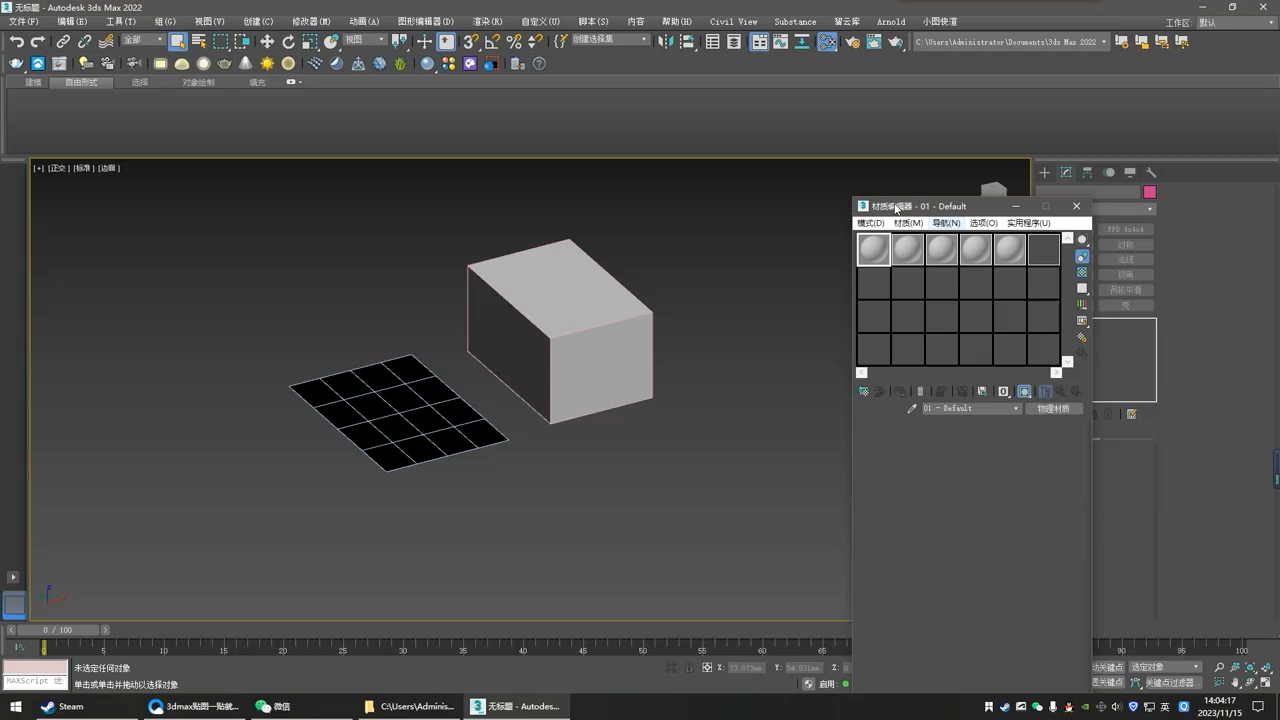Click the Bind to Space Warp icon

pos(106,41)
